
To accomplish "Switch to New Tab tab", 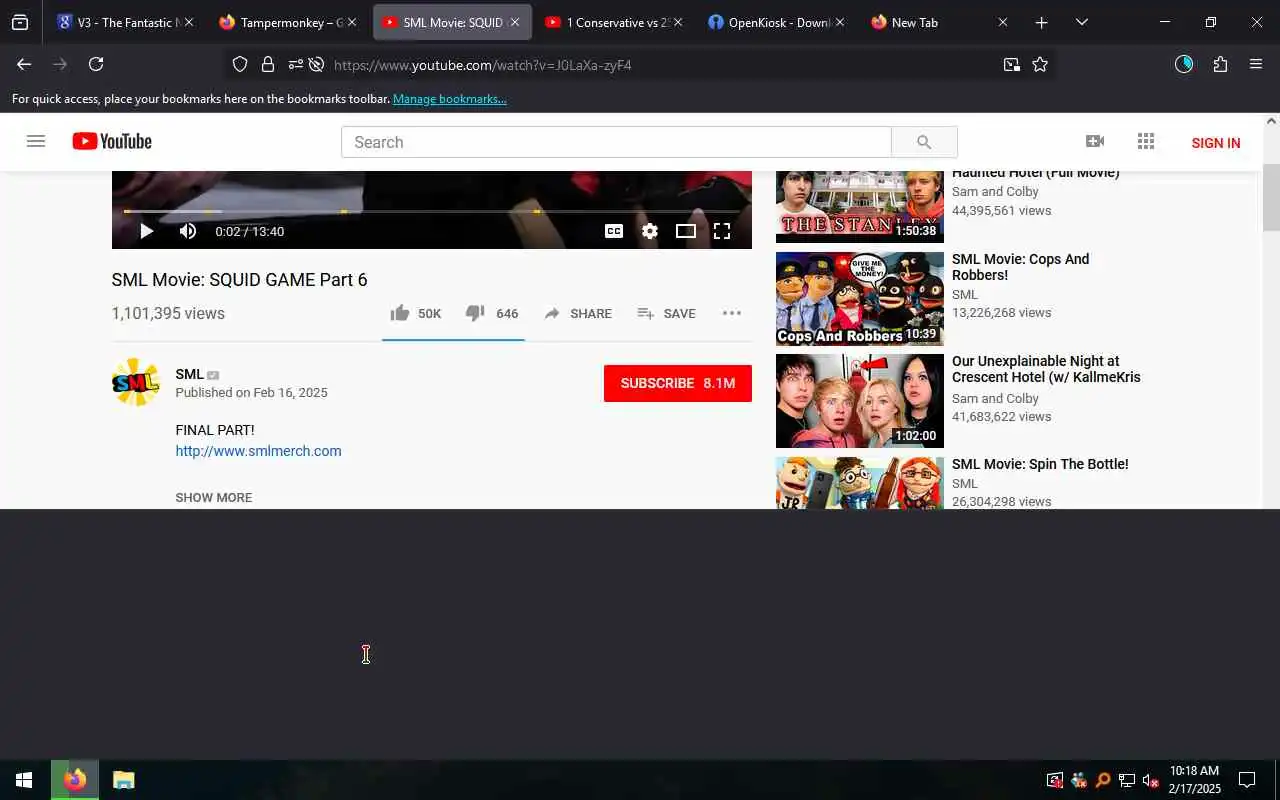I will click(936, 22).
